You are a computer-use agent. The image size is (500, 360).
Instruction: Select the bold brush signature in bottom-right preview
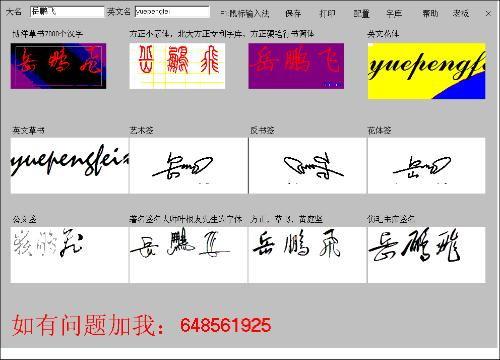(x=427, y=255)
